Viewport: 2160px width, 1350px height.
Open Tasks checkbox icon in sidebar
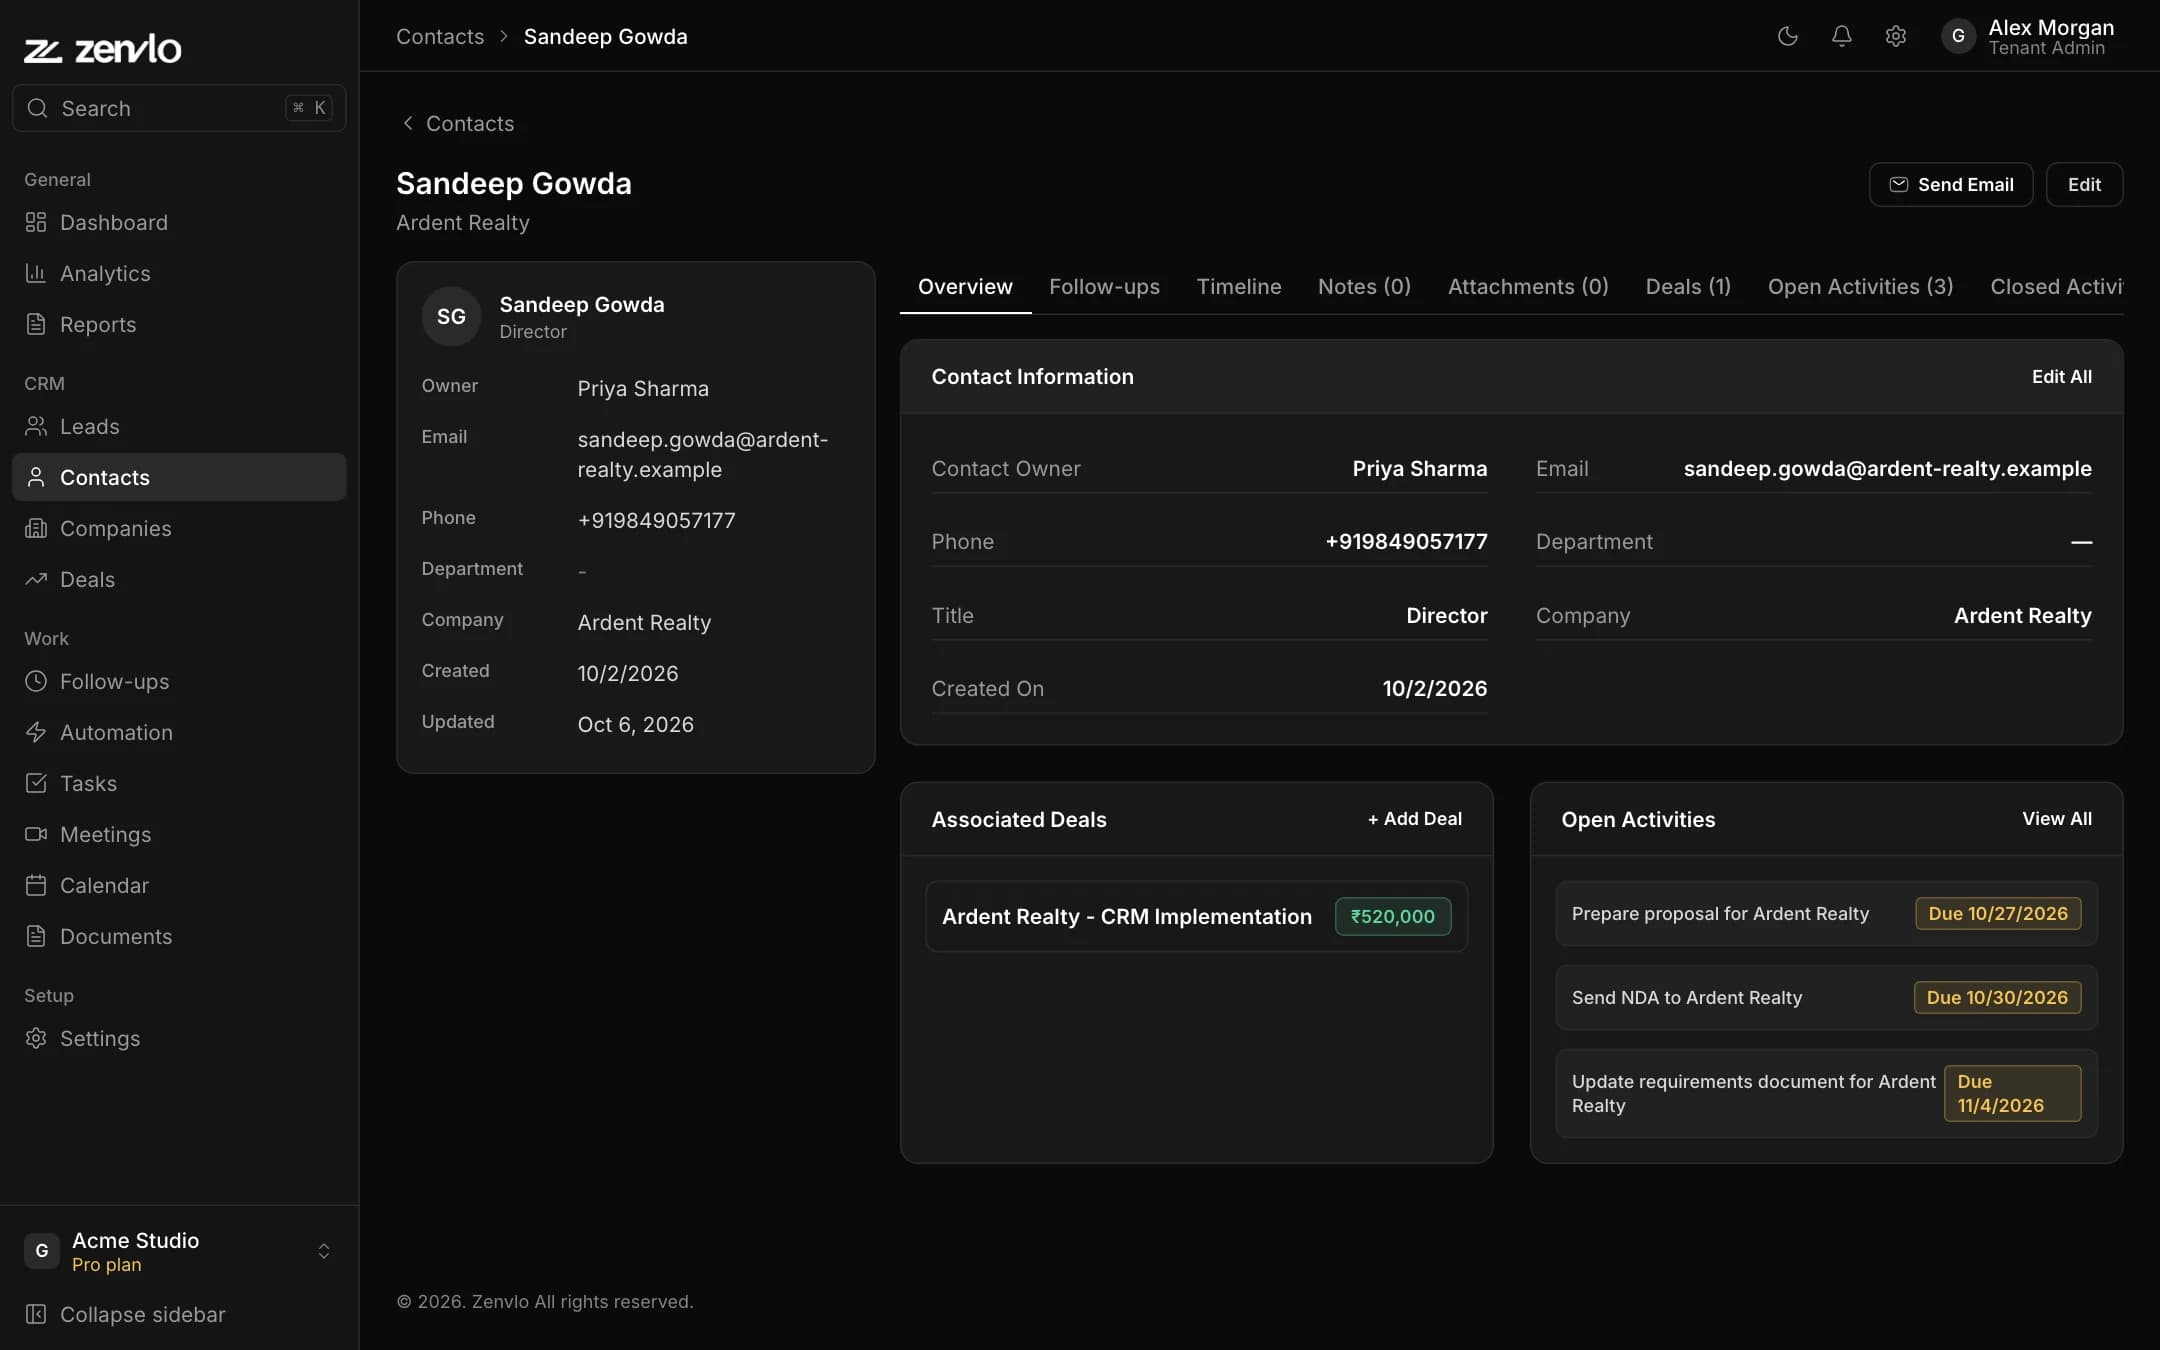tap(36, 783)
